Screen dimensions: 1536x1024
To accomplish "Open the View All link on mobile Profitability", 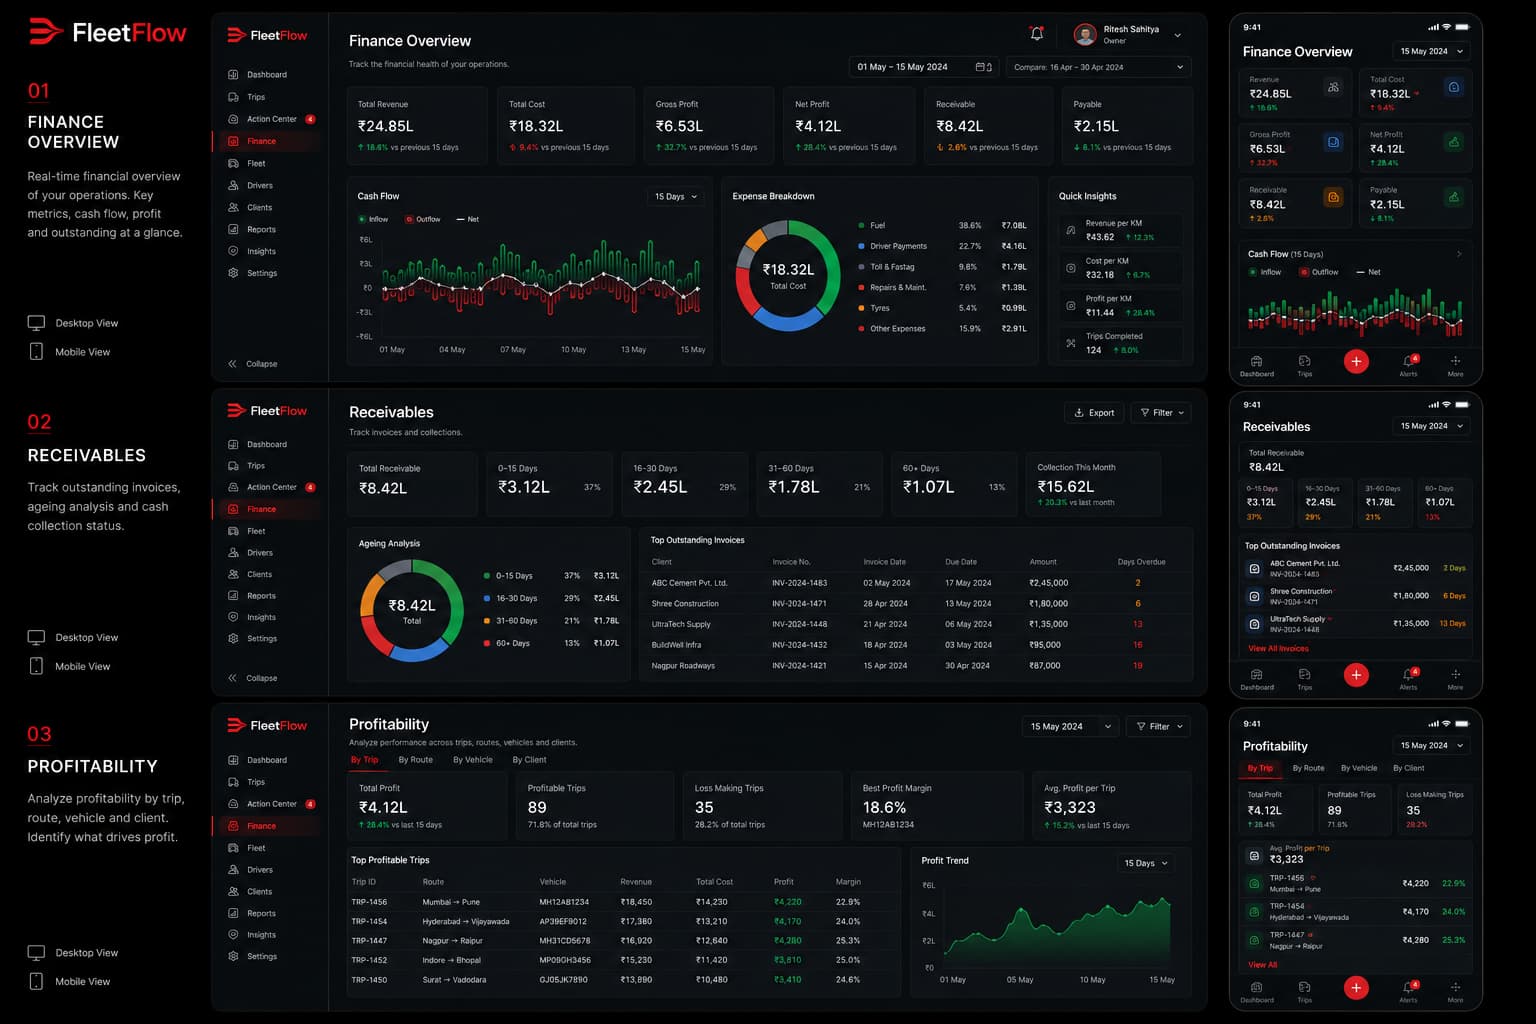I will (1262, 965).
